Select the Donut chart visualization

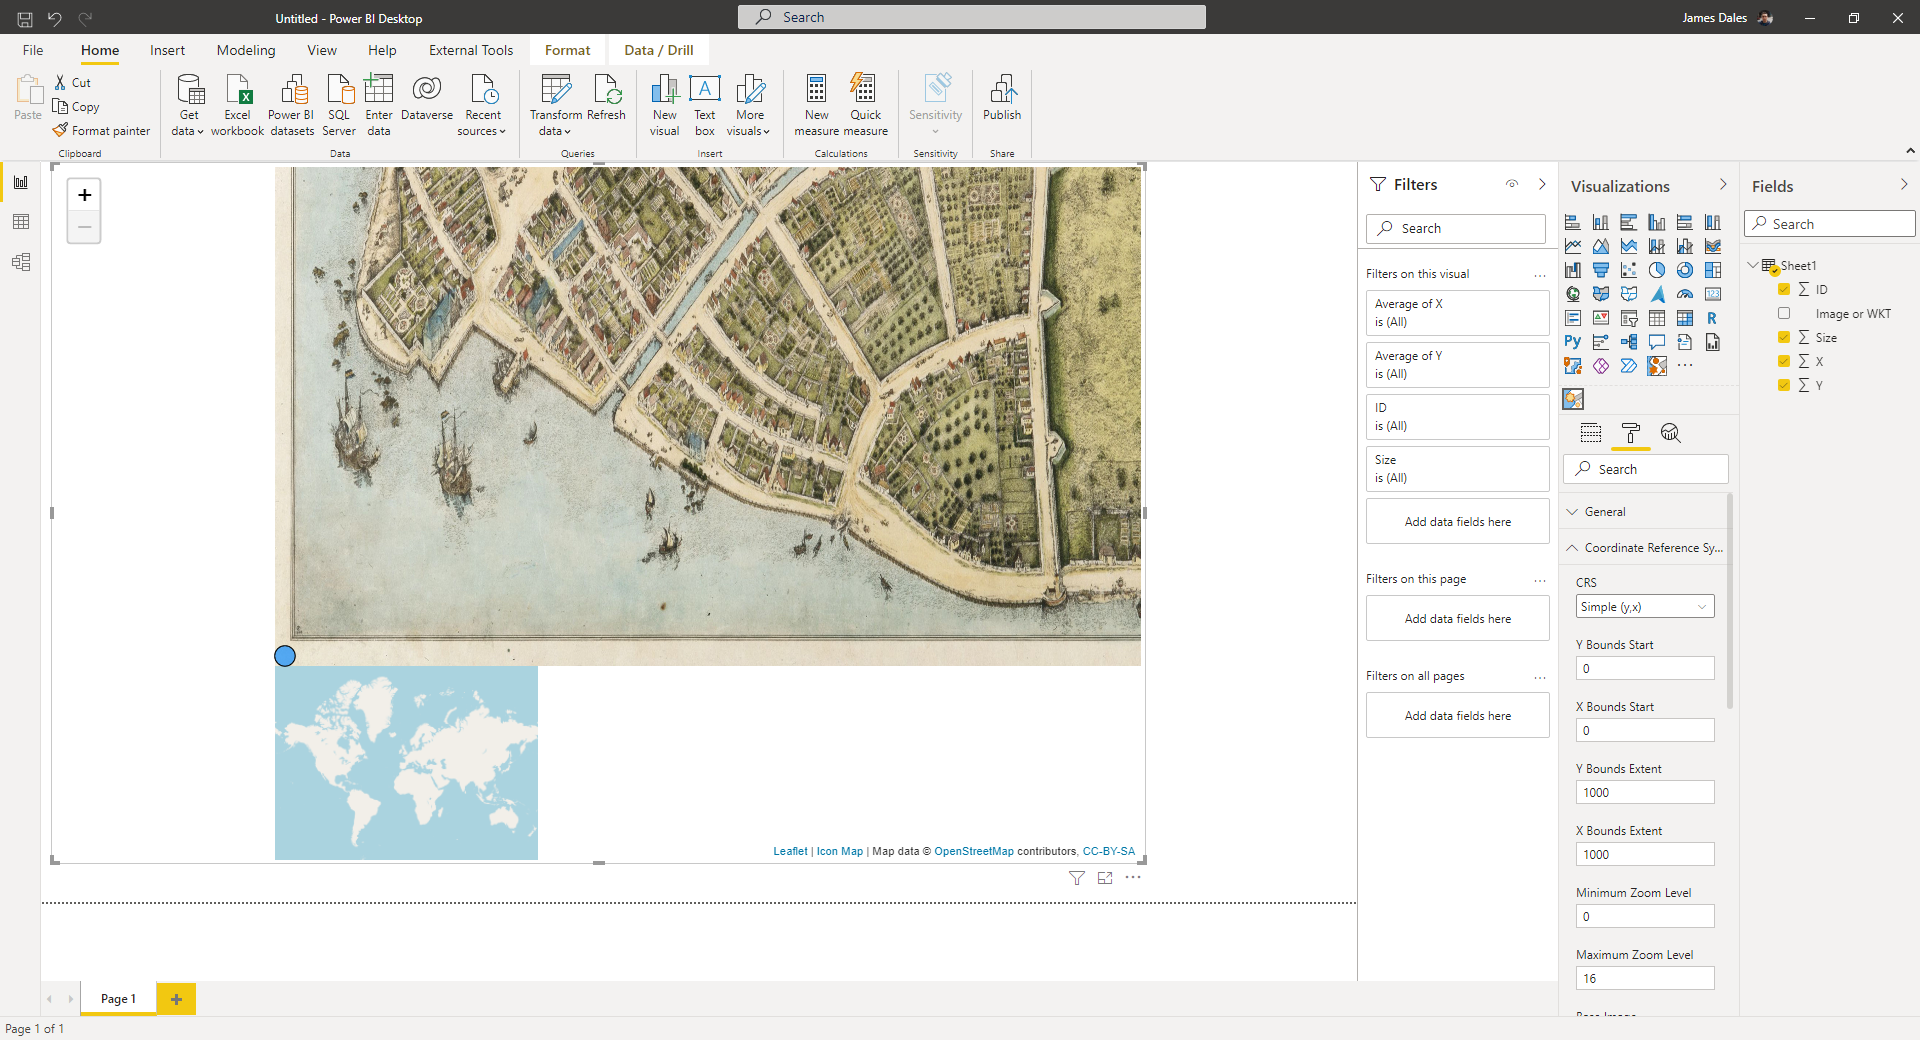click(1685, 270)
